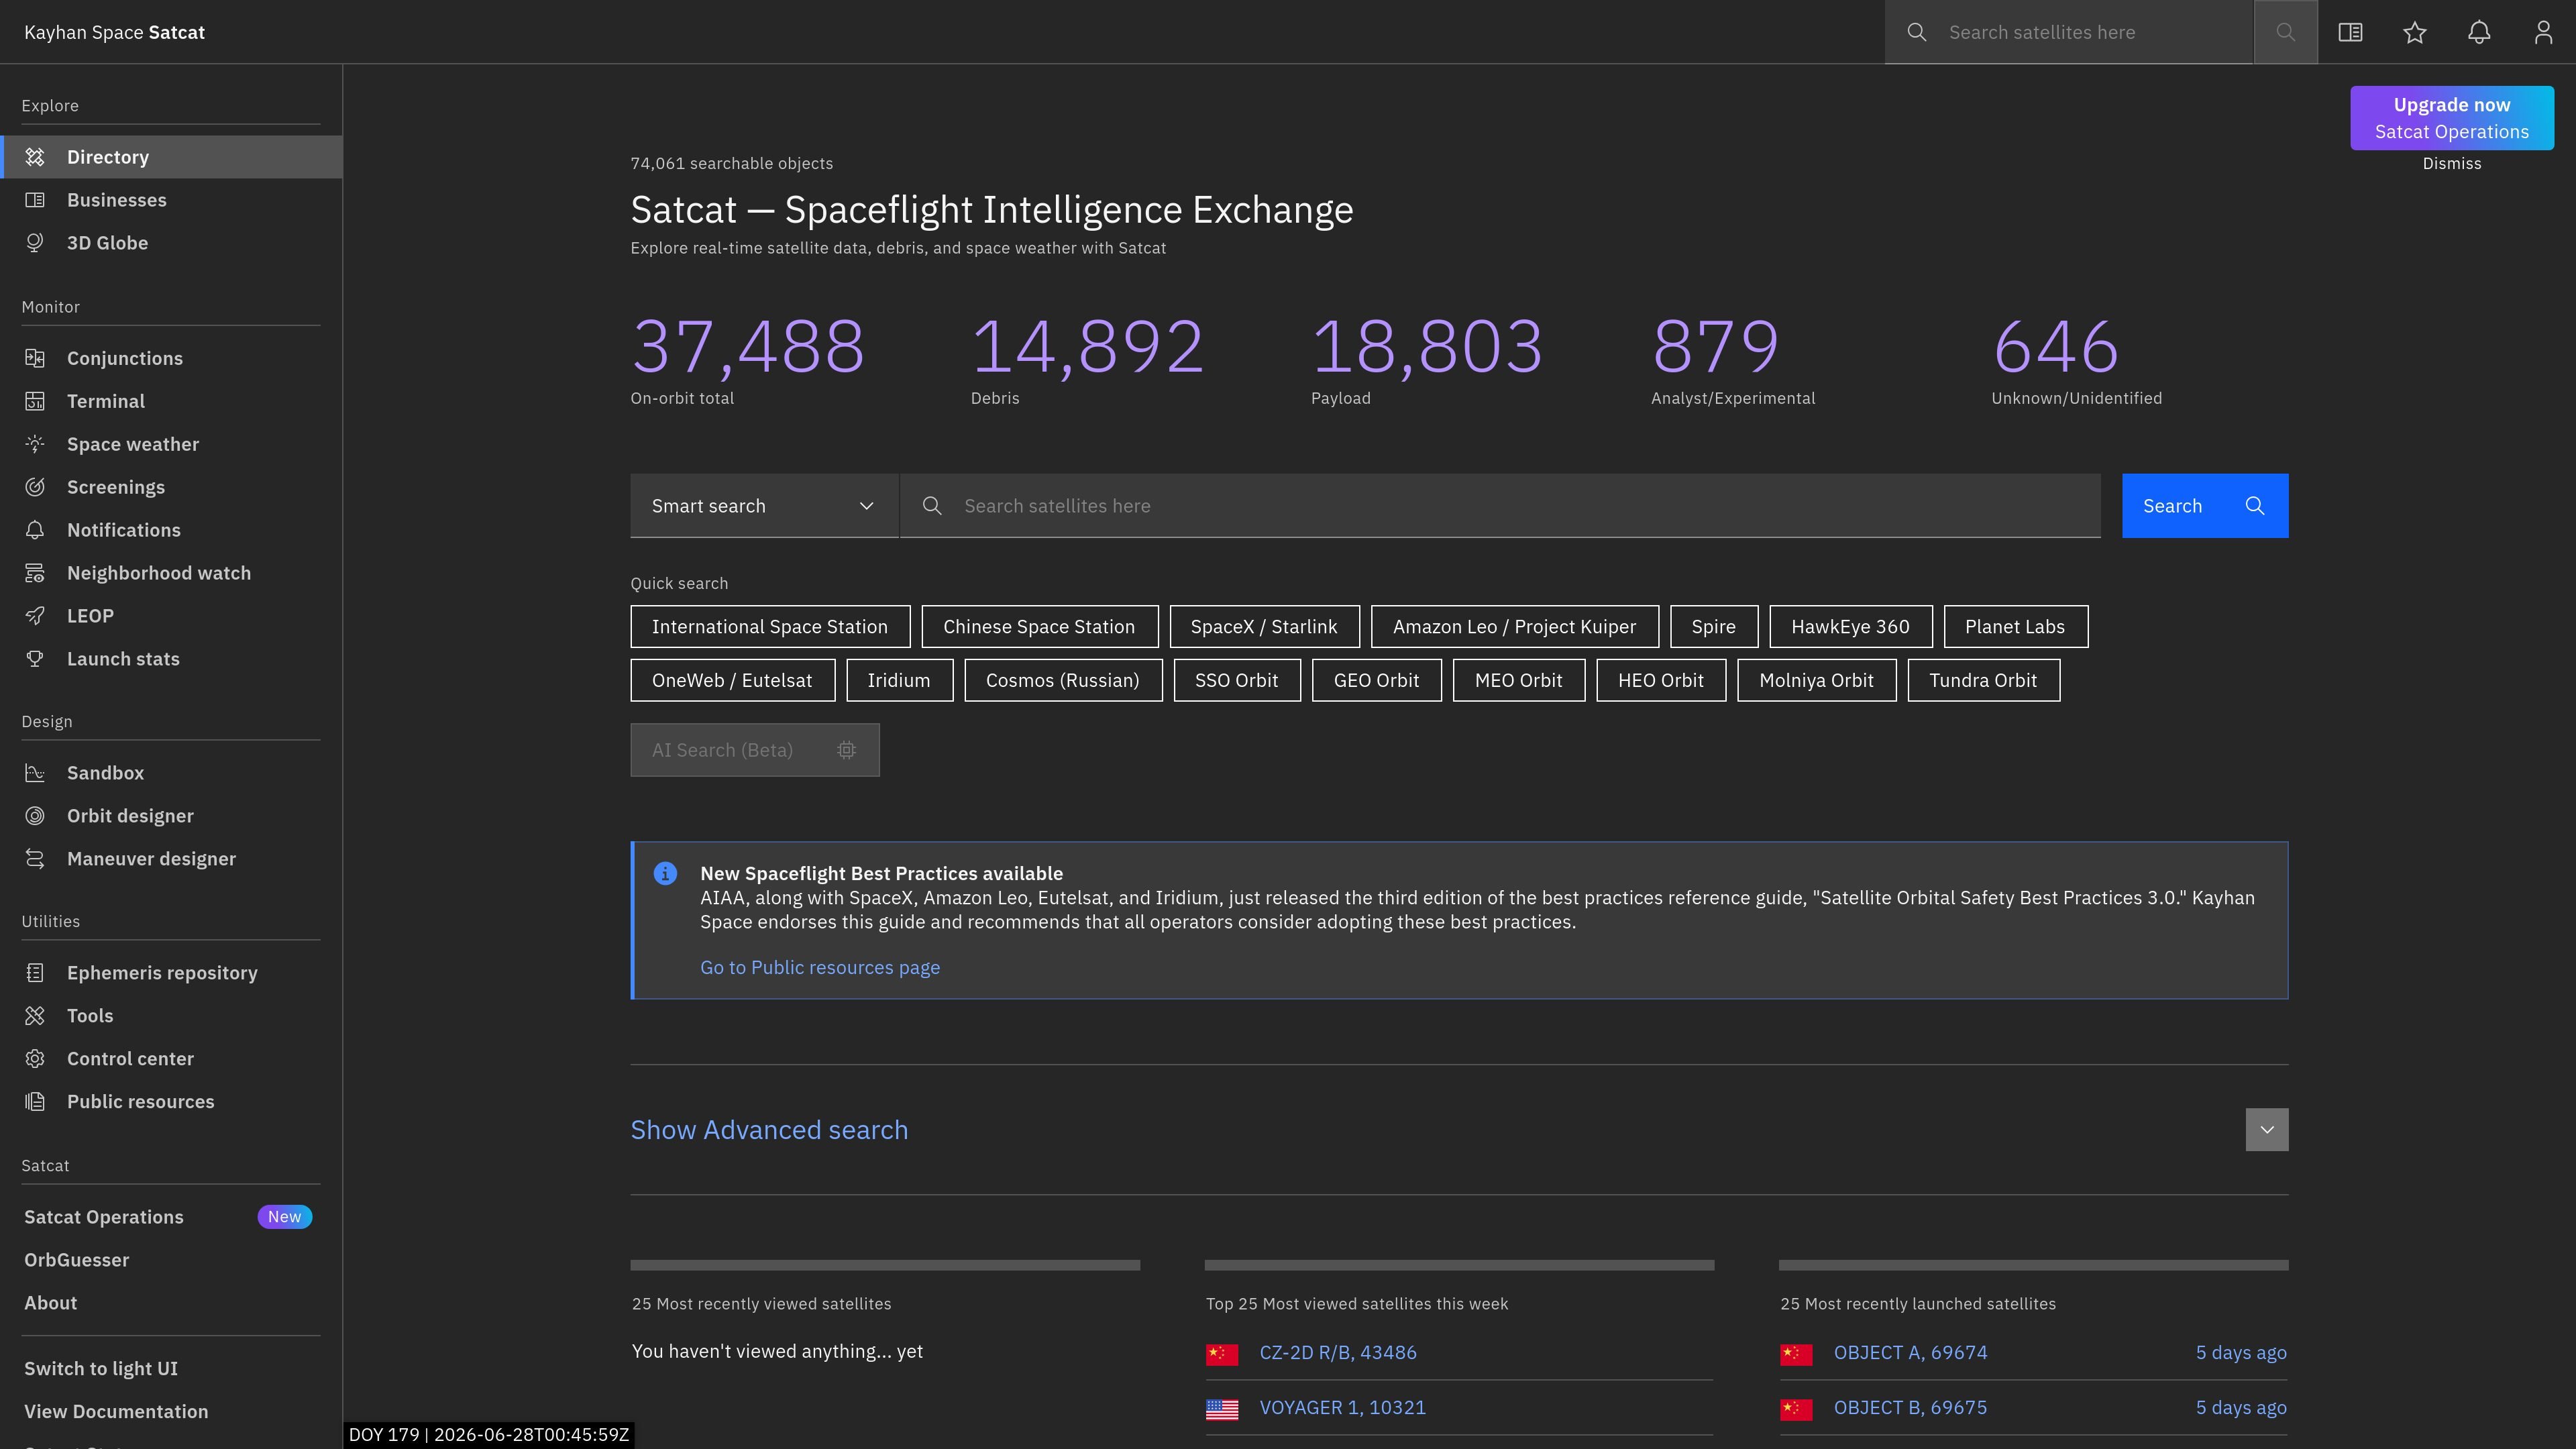The width and height of the screenshot is (2576, 1449).
Task: Click the 3D Globe sidebar icon
Action: click(35, 243)
